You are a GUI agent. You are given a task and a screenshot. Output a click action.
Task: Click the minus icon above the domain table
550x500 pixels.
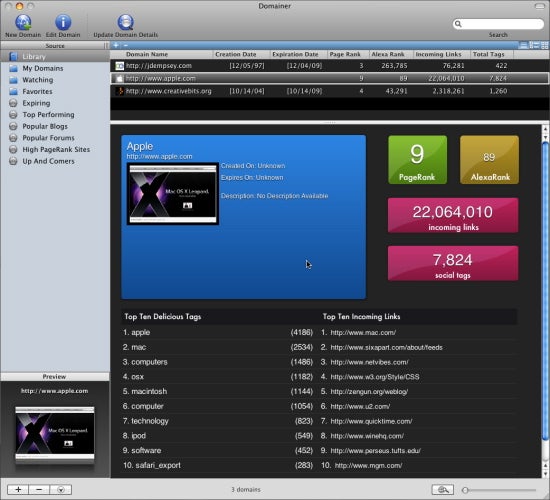point(126,45)
